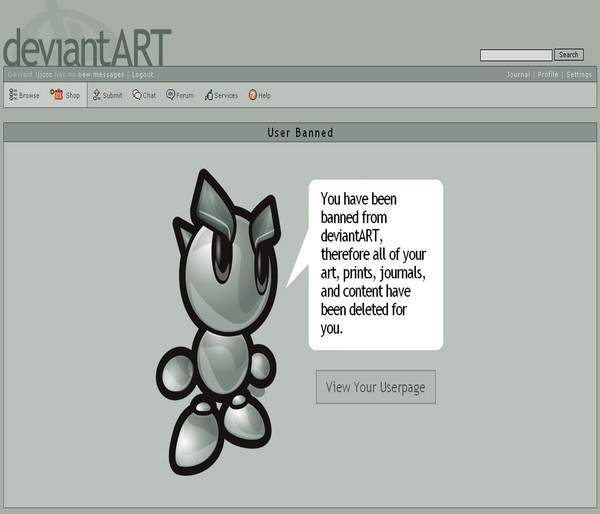Click the new messages link
The width and height of the screenshot is (600, 514).
(101, 75)
